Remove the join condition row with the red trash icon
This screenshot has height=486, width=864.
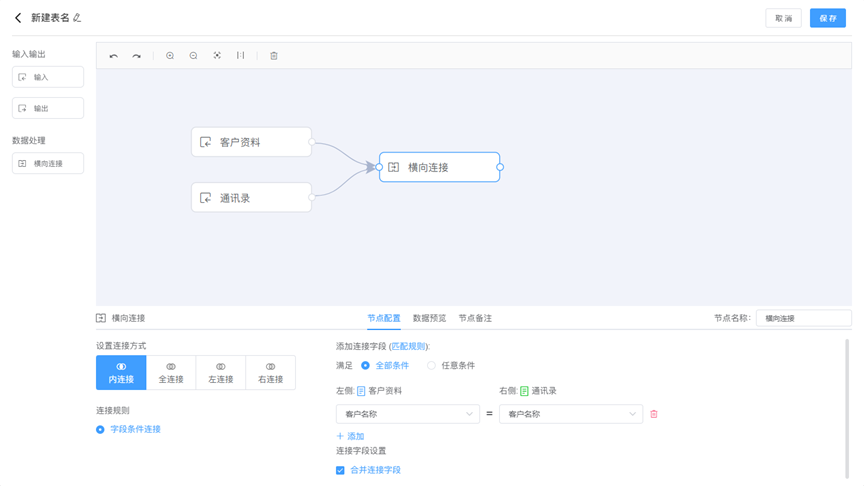point(654,414)
